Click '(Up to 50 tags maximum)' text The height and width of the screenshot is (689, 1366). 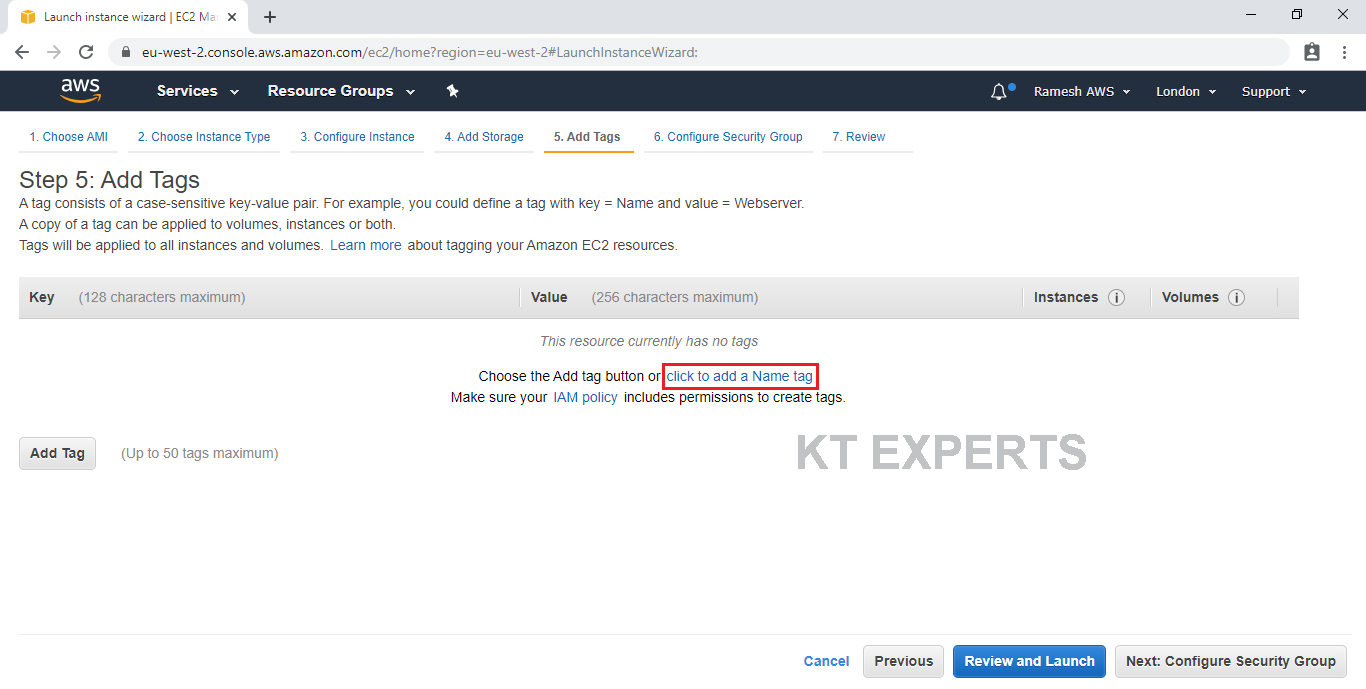(x=200, y=453)
